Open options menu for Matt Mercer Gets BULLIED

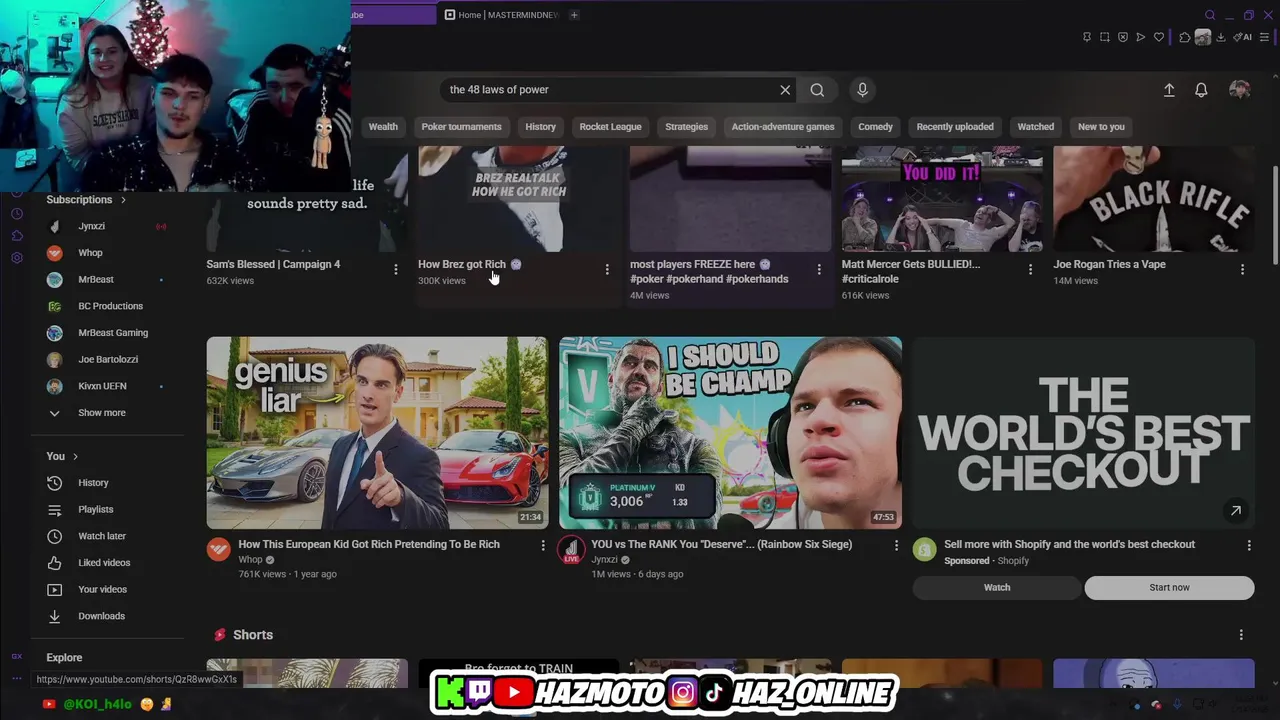pos(1030,269)
